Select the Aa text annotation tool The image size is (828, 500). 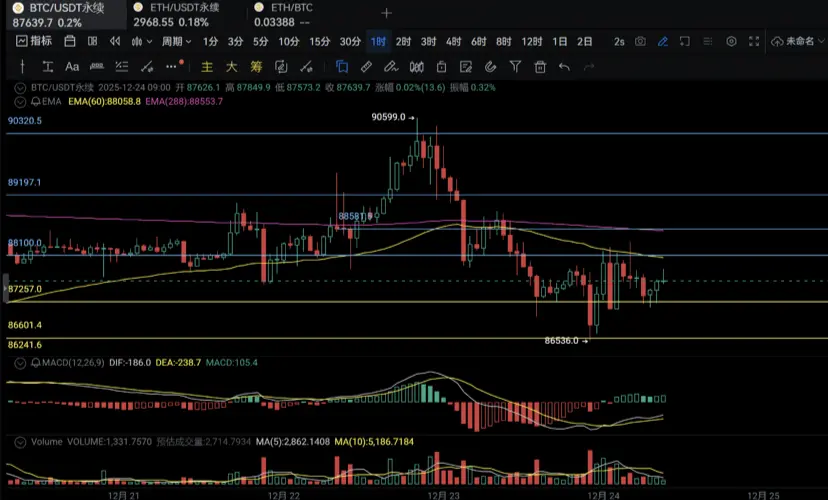coord(72,67)
